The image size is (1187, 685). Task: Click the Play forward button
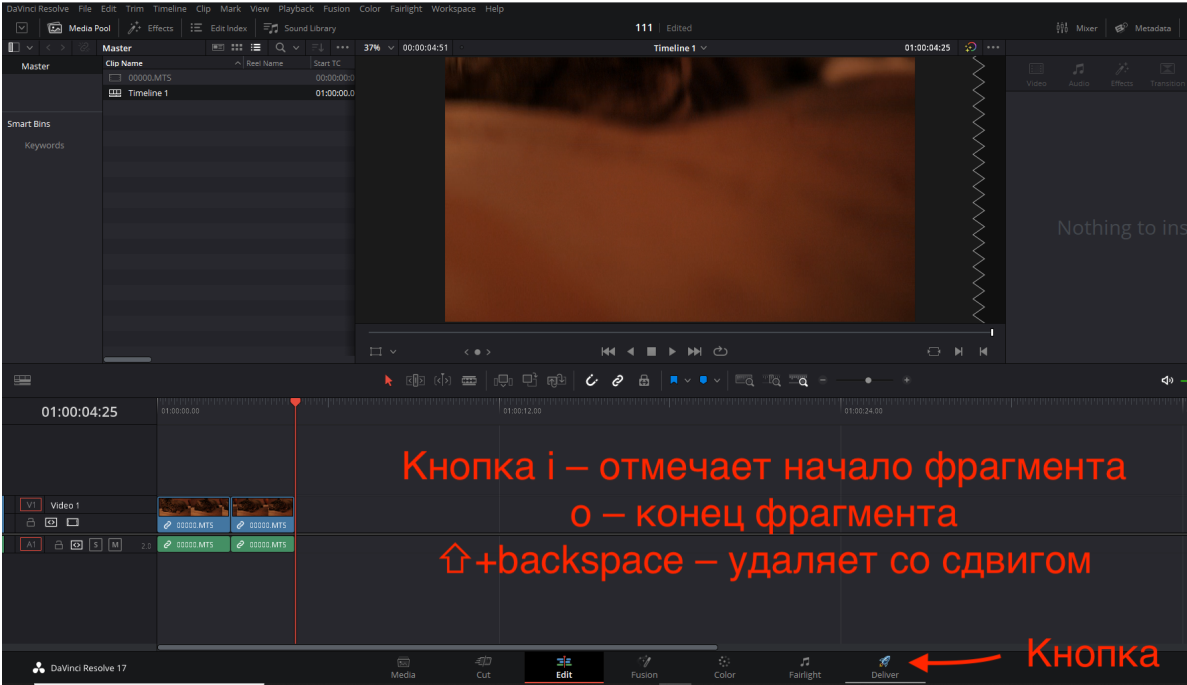[671, 351]
